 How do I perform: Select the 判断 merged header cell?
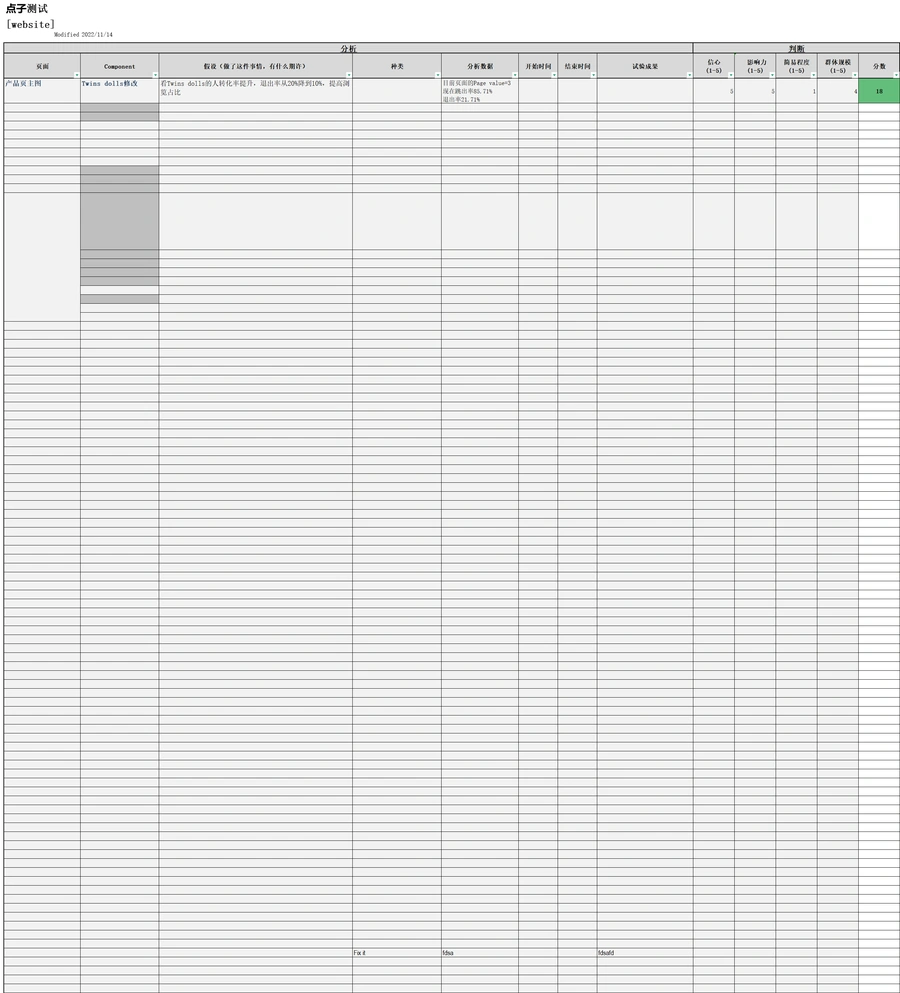pyautogui.click(x=796, y=48)
